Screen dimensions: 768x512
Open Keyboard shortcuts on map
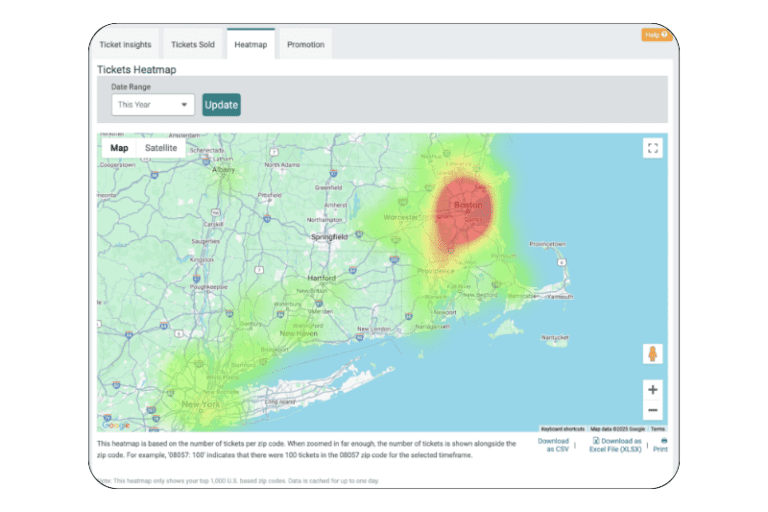[x=562, y=428]
